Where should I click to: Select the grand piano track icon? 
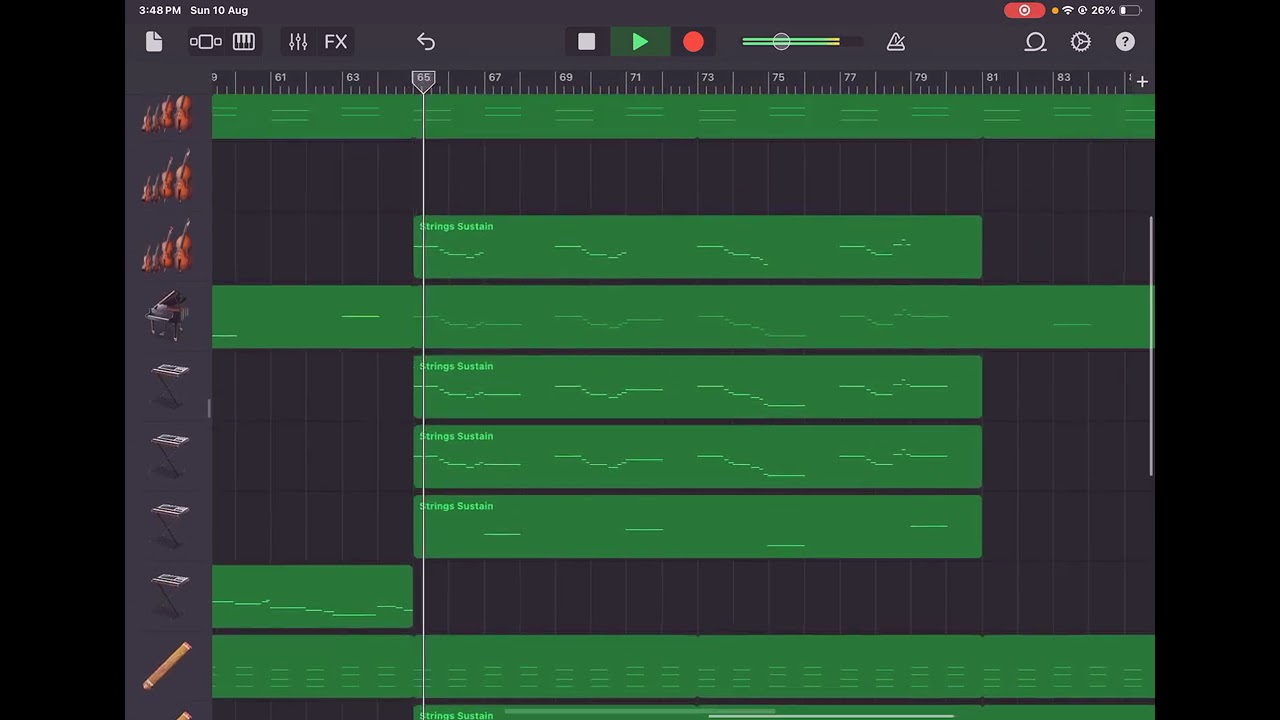[x=167, y=316]
